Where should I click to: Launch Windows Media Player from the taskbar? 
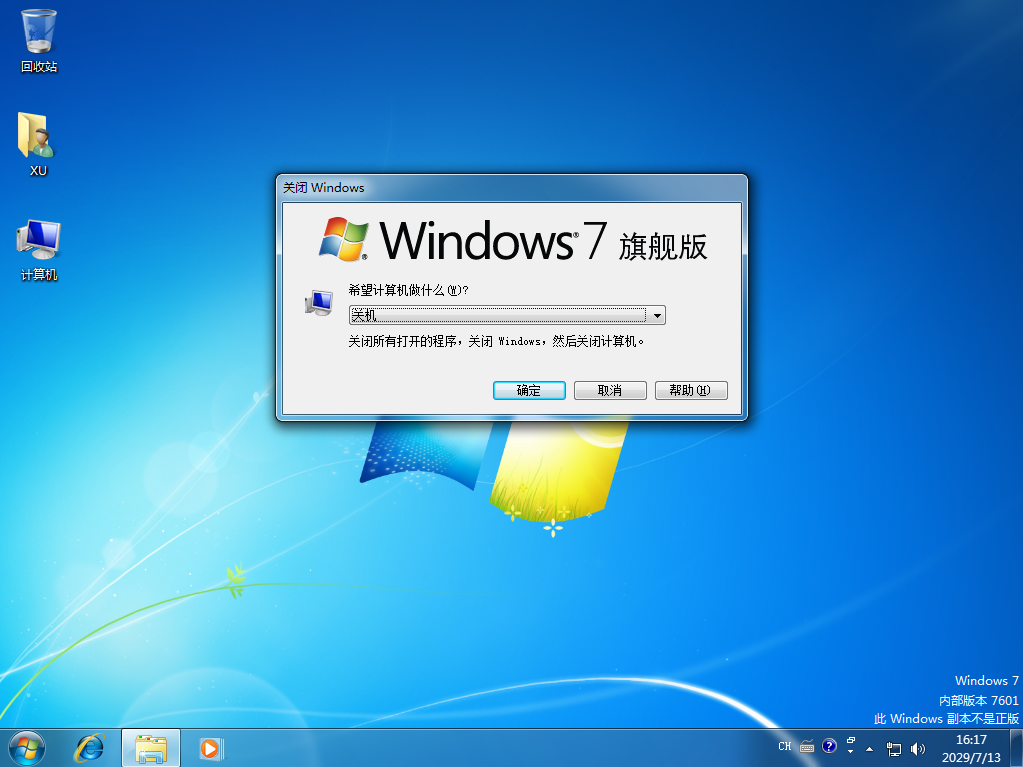tap(210, 747)
